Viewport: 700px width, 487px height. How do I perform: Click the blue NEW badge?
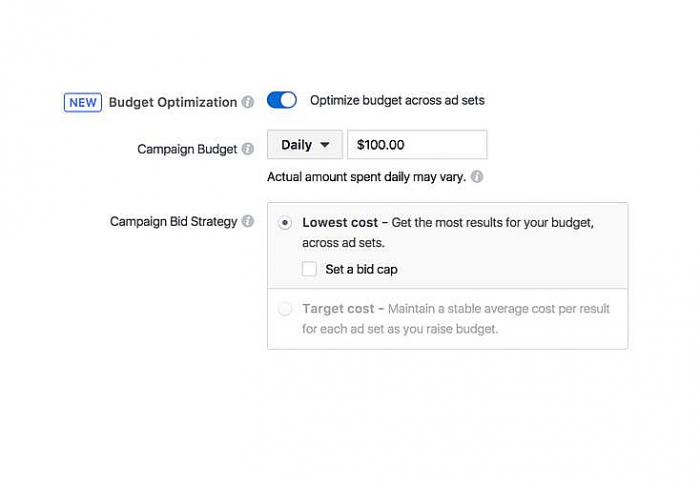83,102
